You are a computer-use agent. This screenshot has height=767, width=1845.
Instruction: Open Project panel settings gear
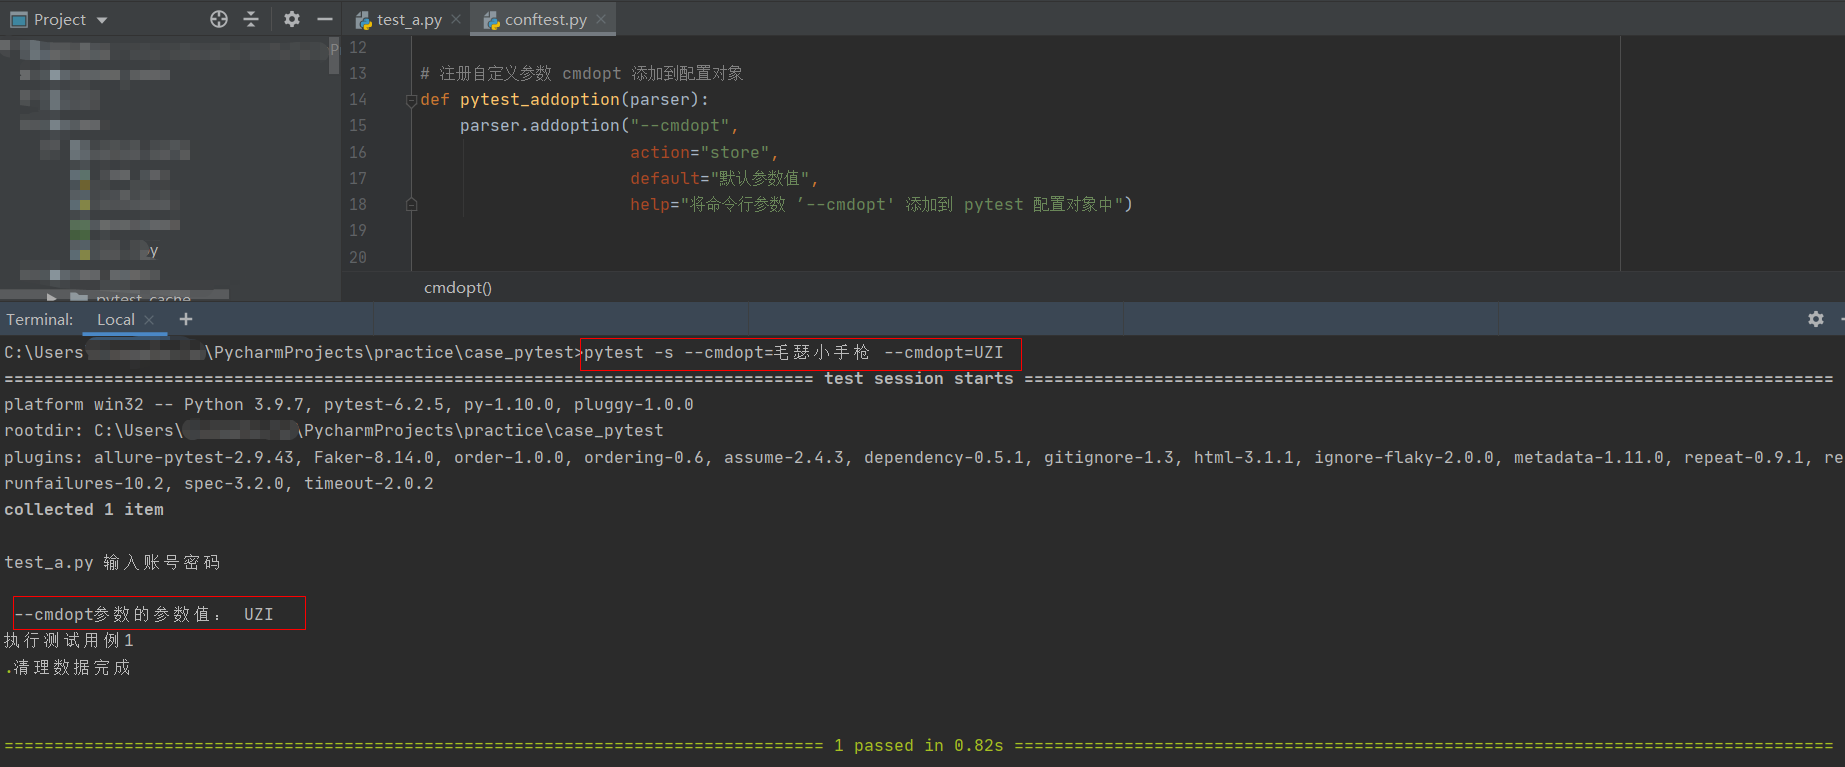click(292, 19)
